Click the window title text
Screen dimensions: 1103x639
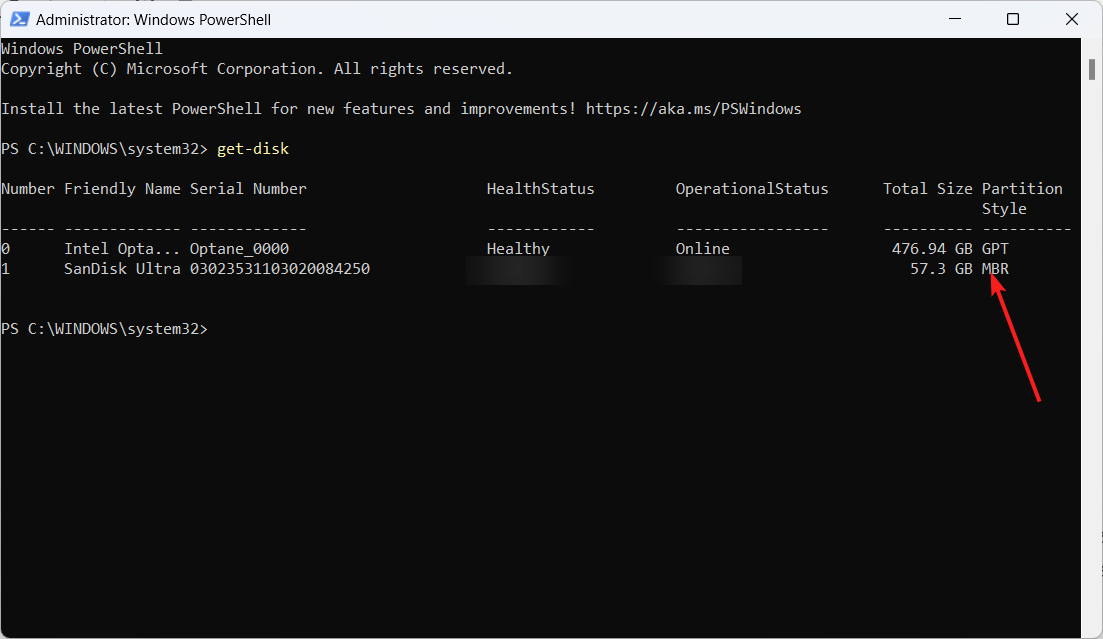(x=153, y=19)
